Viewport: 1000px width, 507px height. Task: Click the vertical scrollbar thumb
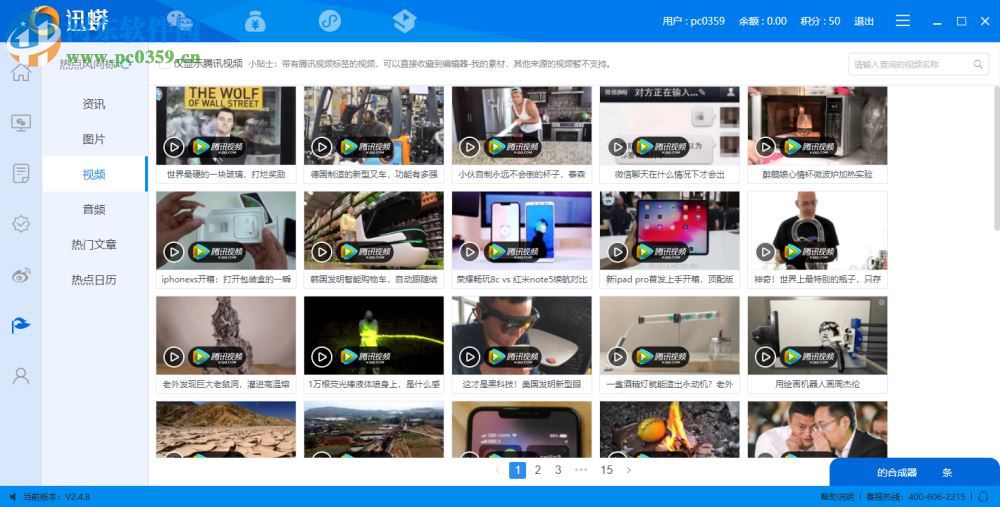(996, 158)
